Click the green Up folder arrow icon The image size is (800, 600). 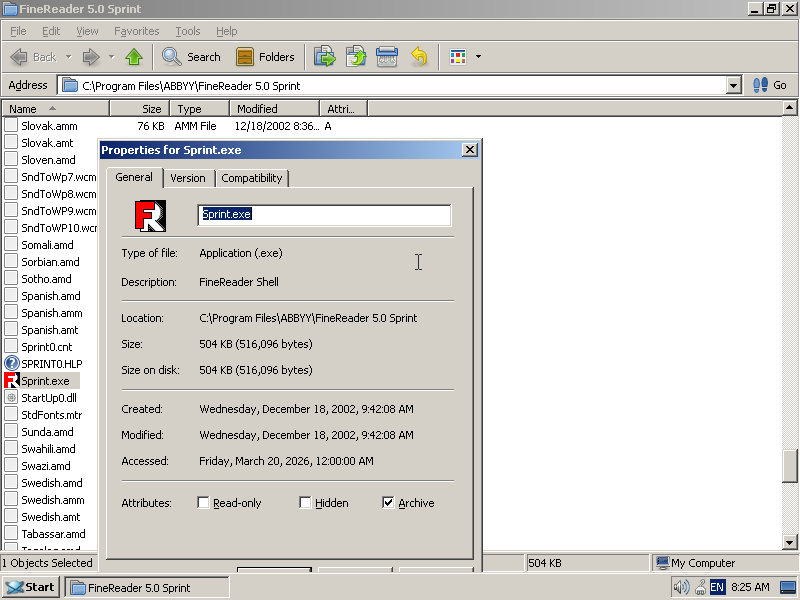point(134,57)
